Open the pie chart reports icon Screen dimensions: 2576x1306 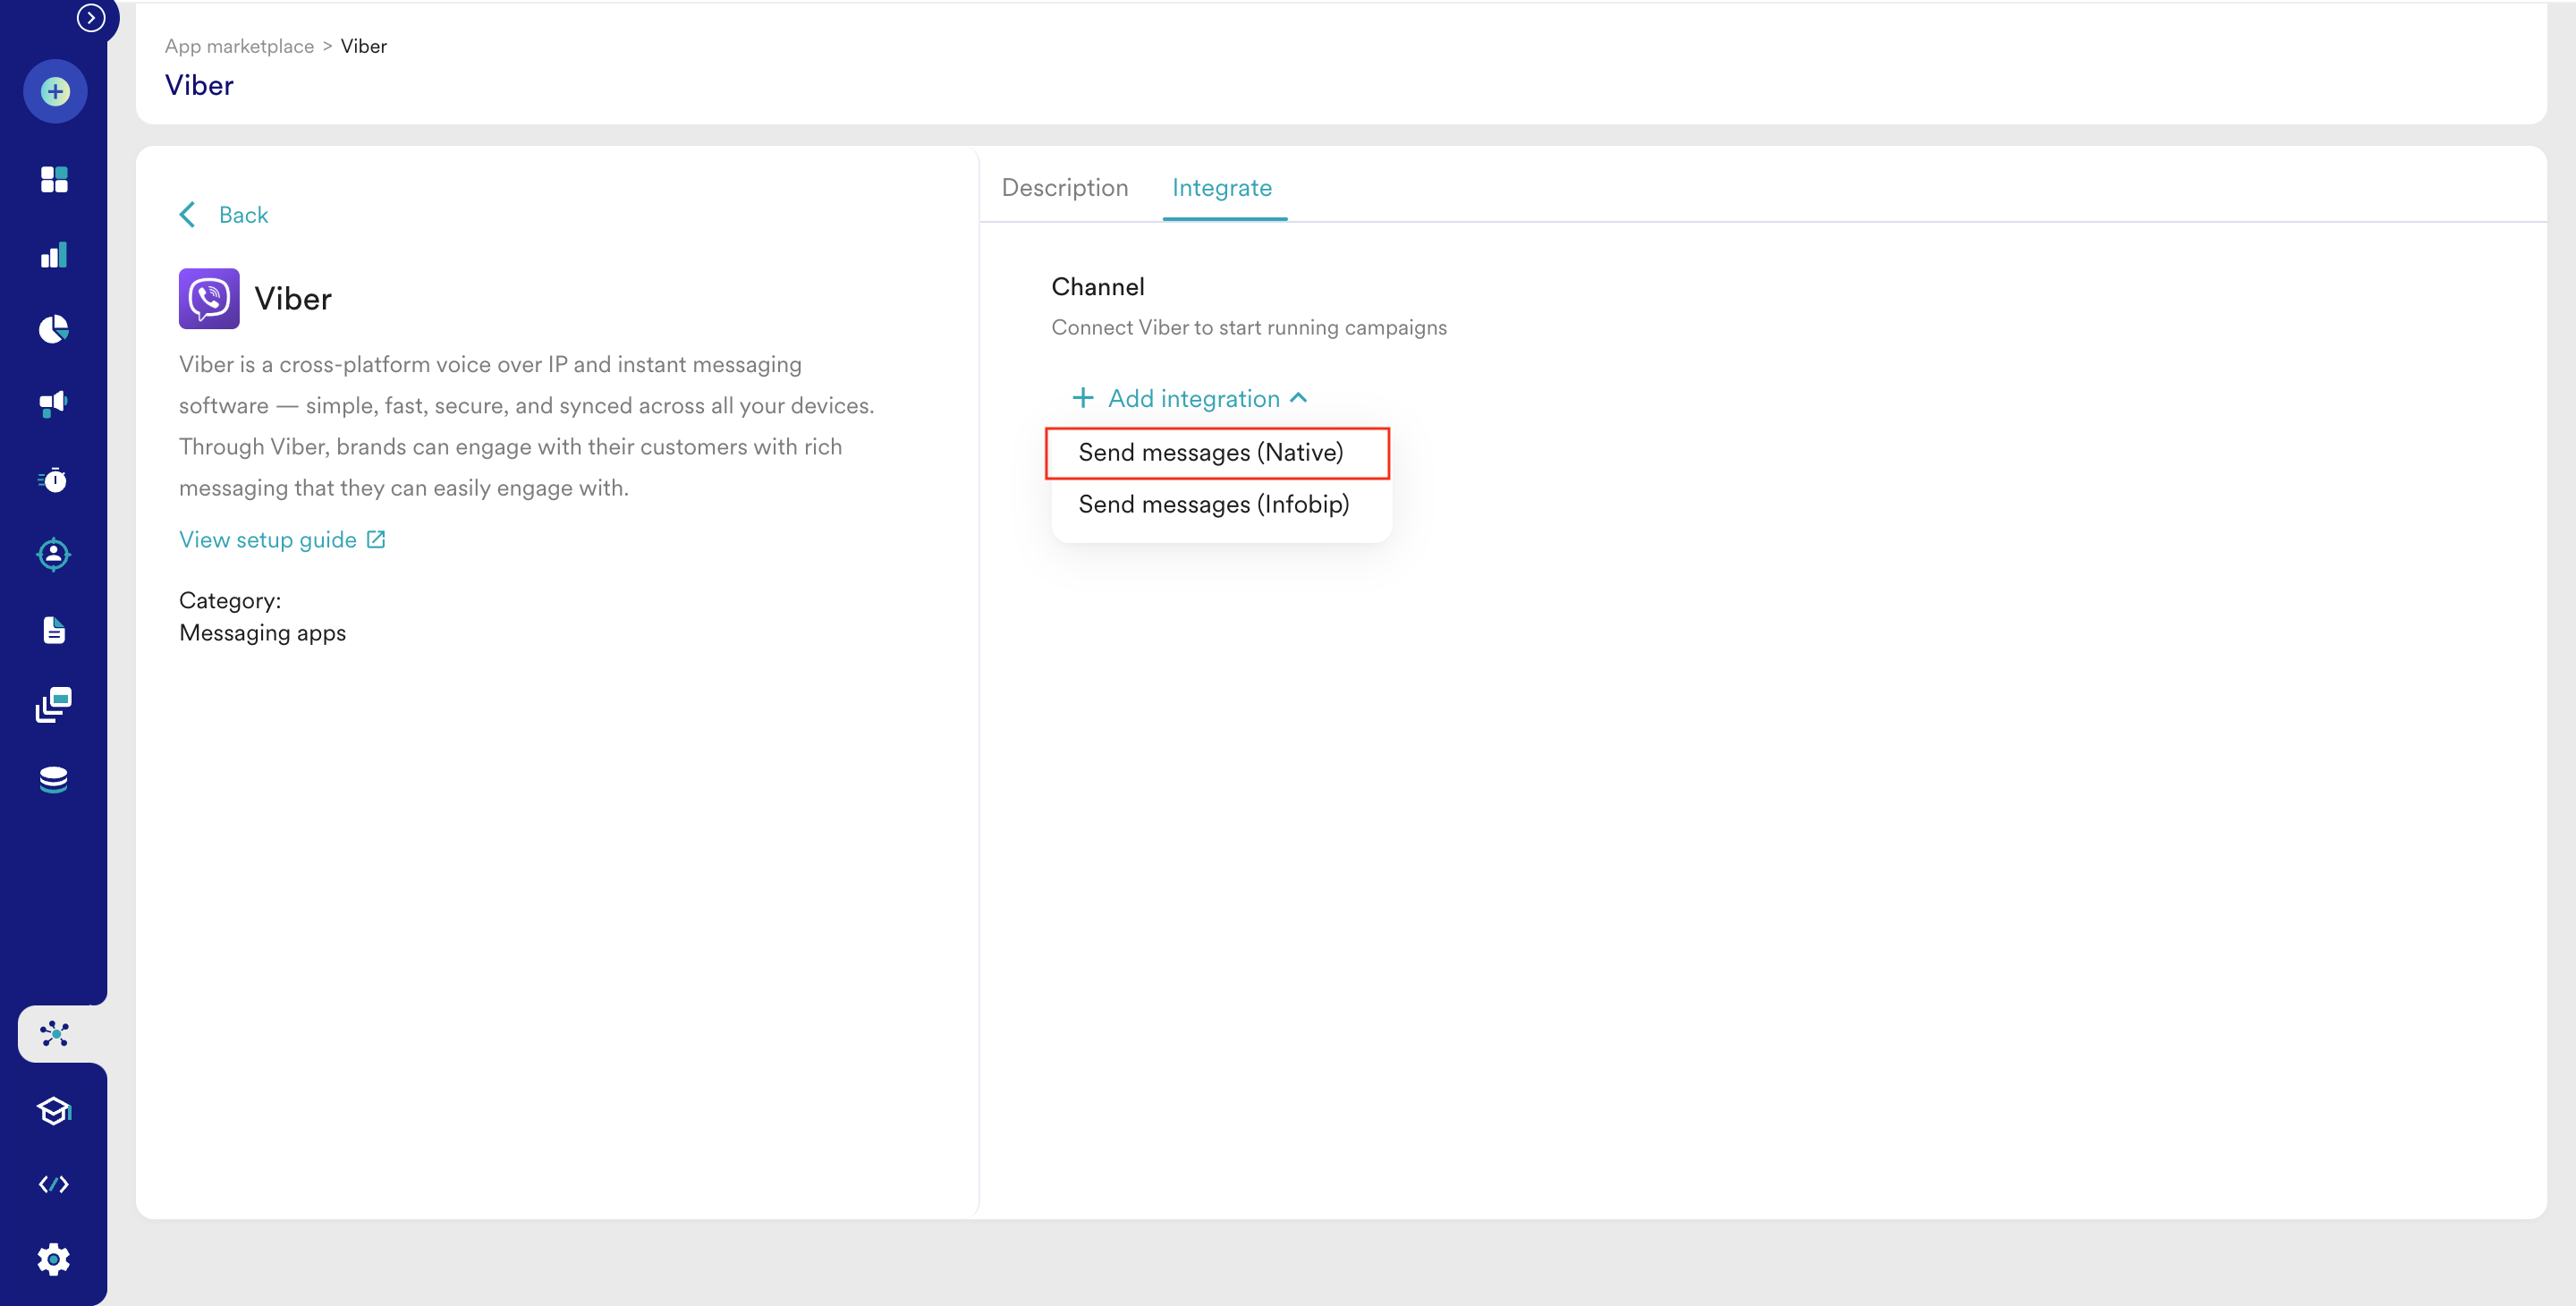coord(54,329)
